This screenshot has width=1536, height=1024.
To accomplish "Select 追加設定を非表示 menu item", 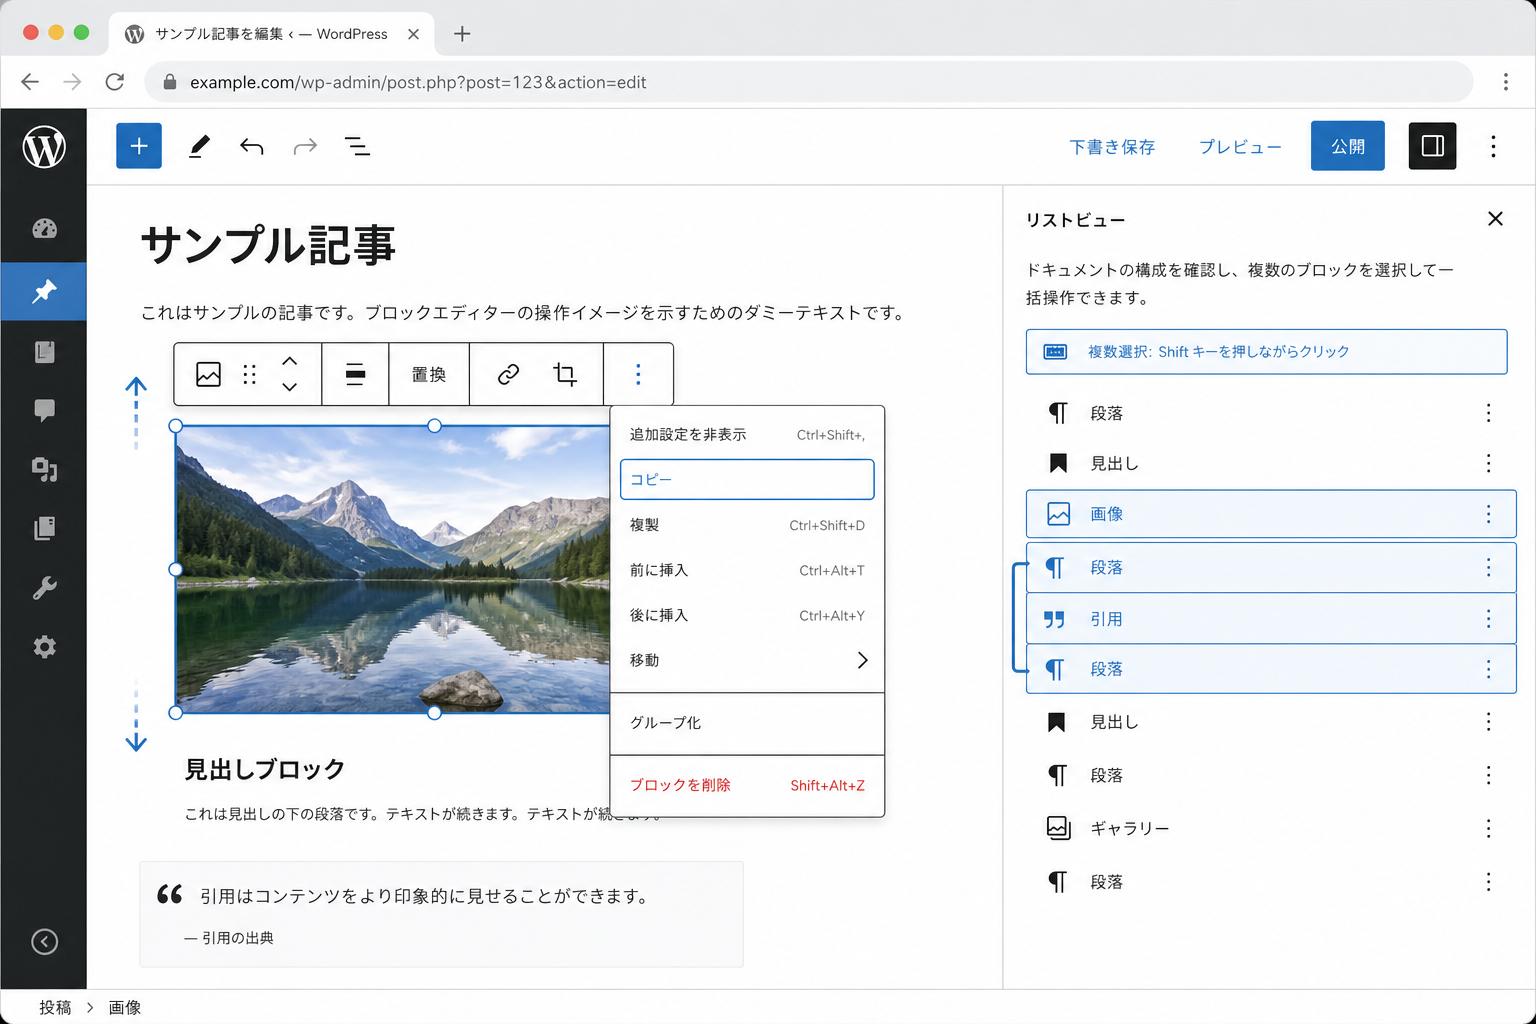I will tap(747, 434).
